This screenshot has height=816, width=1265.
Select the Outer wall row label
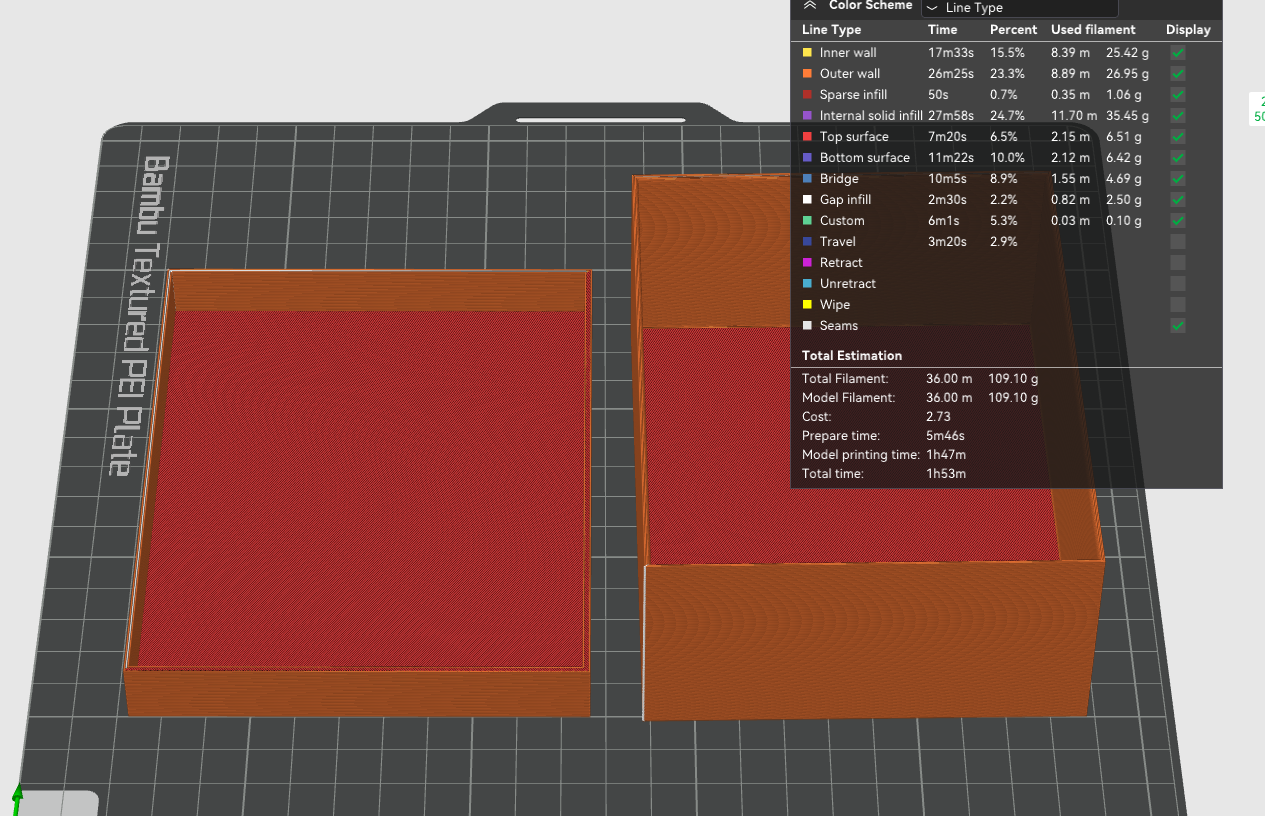850,73
